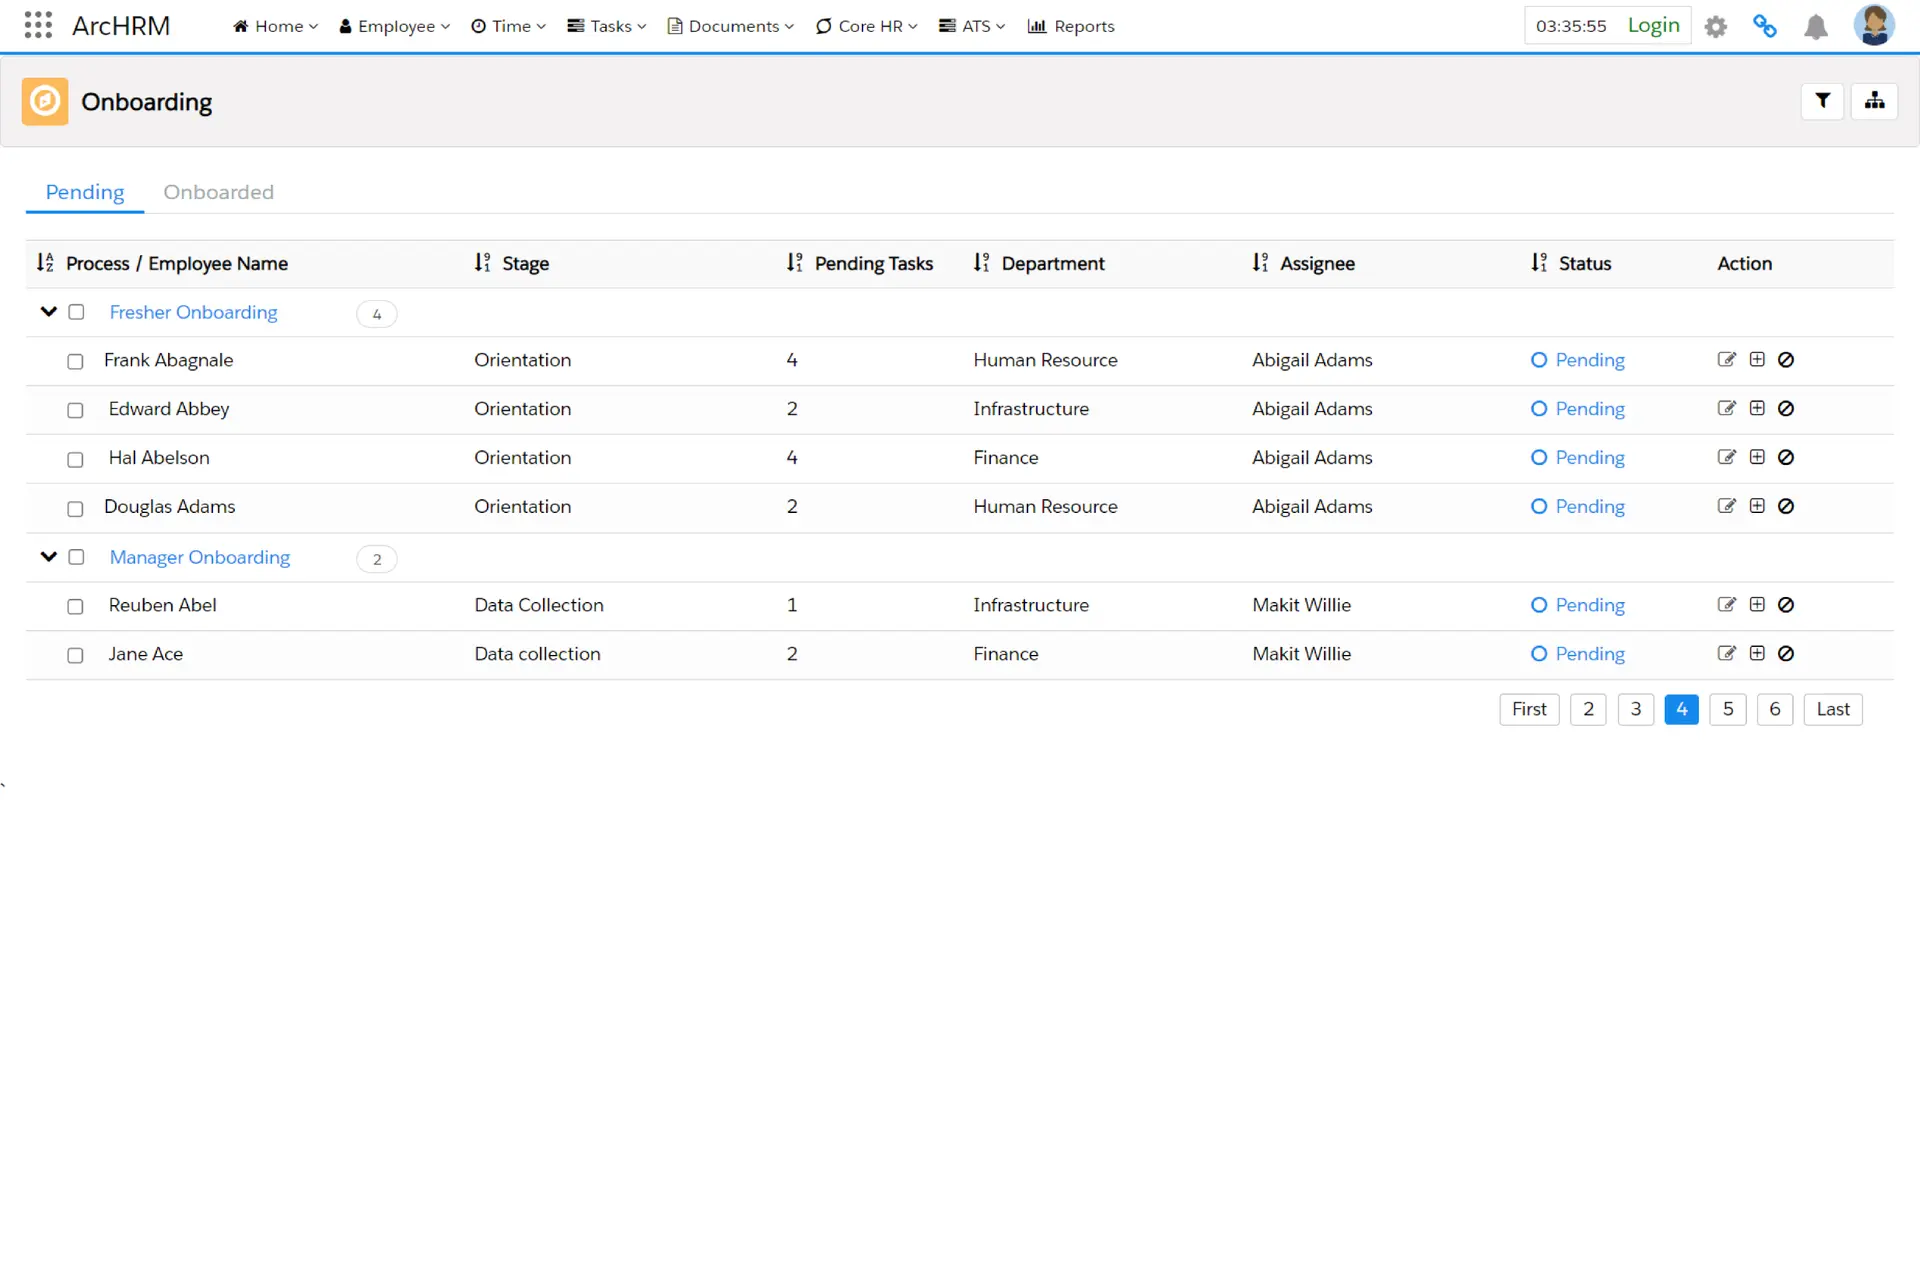
Task: Click the edit icon for Frank Abagnale
Action: (1726, 360)
